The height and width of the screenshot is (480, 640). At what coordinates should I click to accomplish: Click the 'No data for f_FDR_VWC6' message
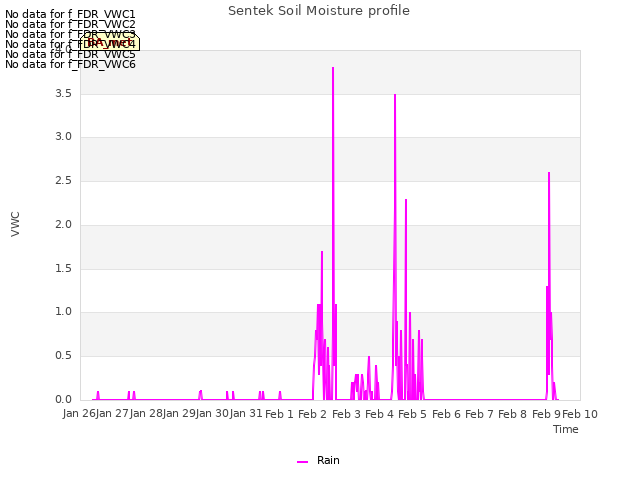pos(70,64)
